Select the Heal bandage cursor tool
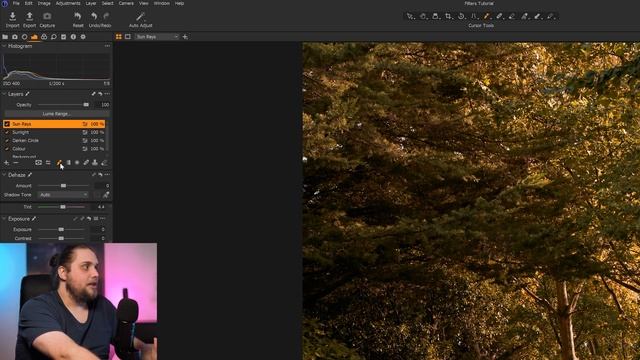Image resolution: width=640 pixels, height=360 pixels. (499, 16)
